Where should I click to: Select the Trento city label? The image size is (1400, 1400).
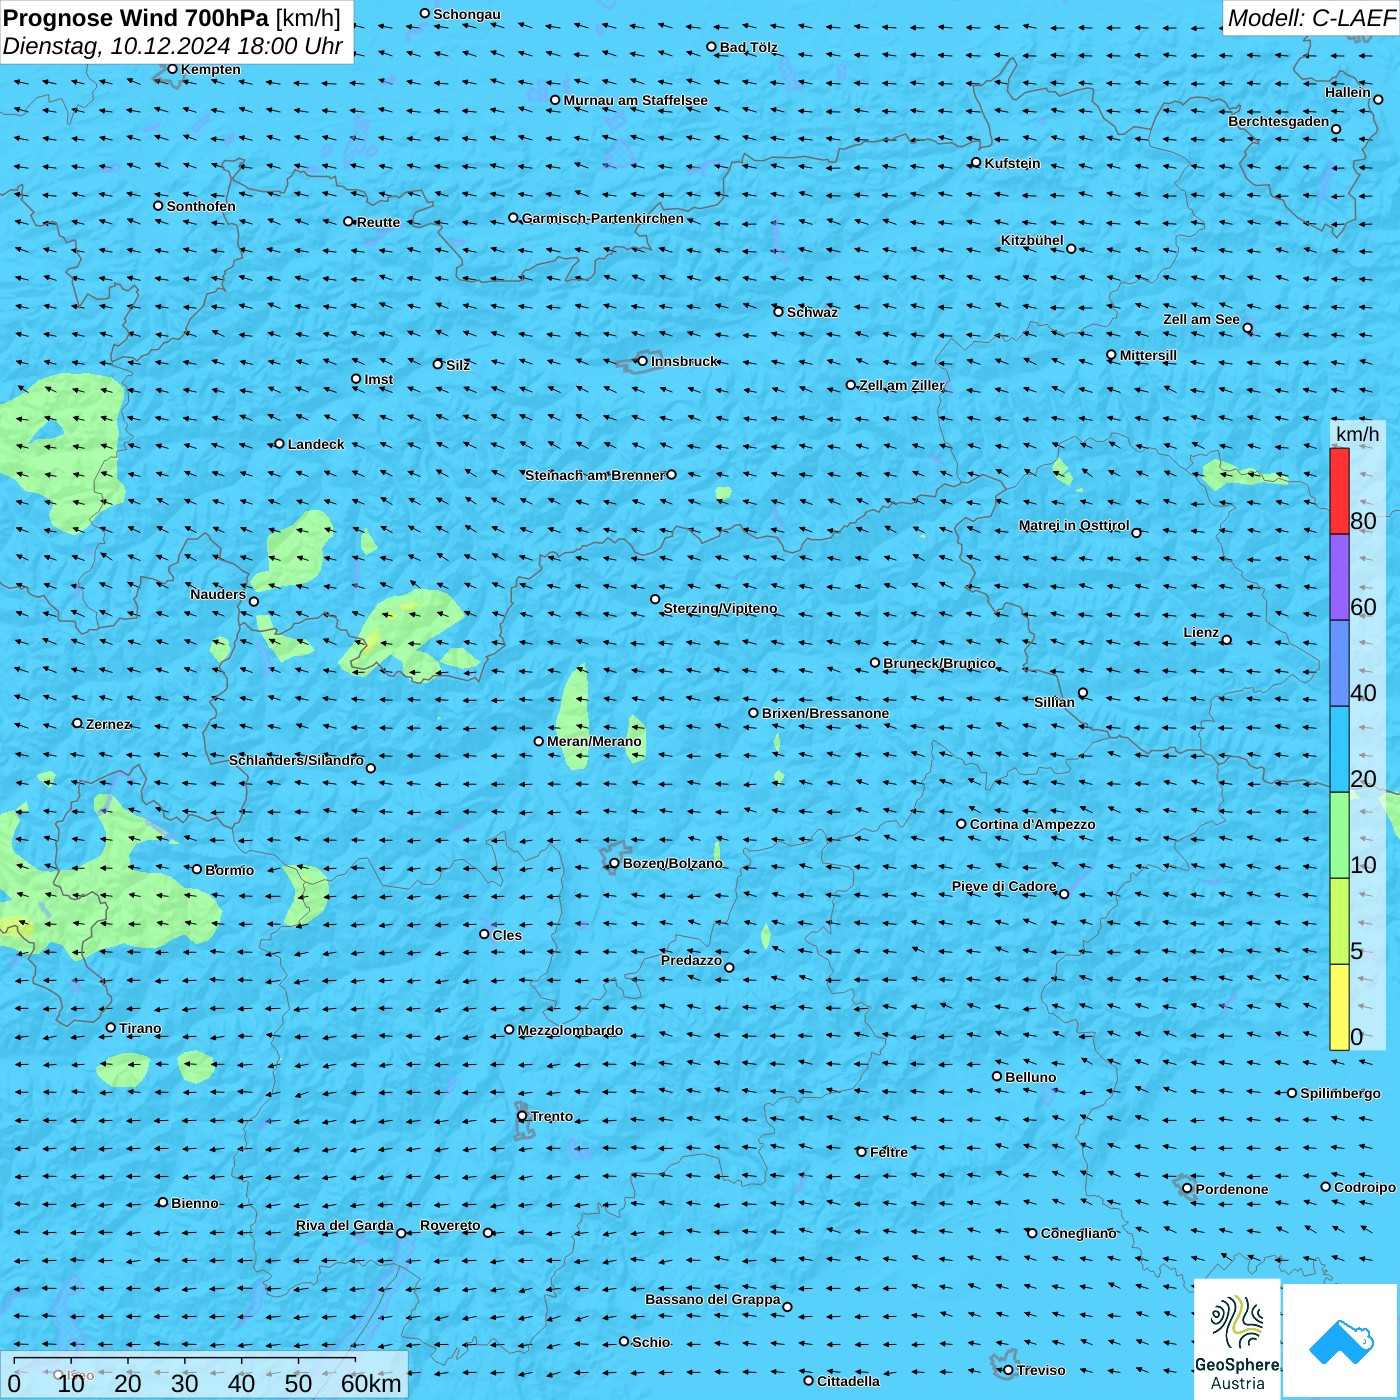pyautogui.click(x=552, y=1116)
